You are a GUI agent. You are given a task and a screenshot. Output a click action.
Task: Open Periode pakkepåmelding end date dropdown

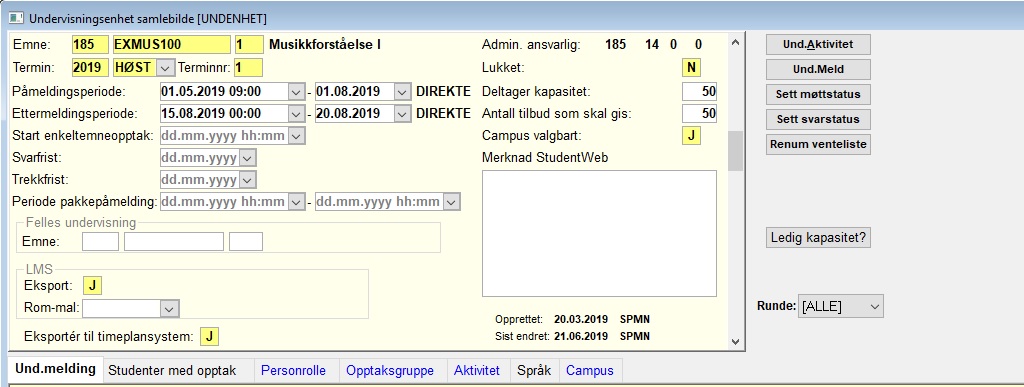(x=452, y=202)
